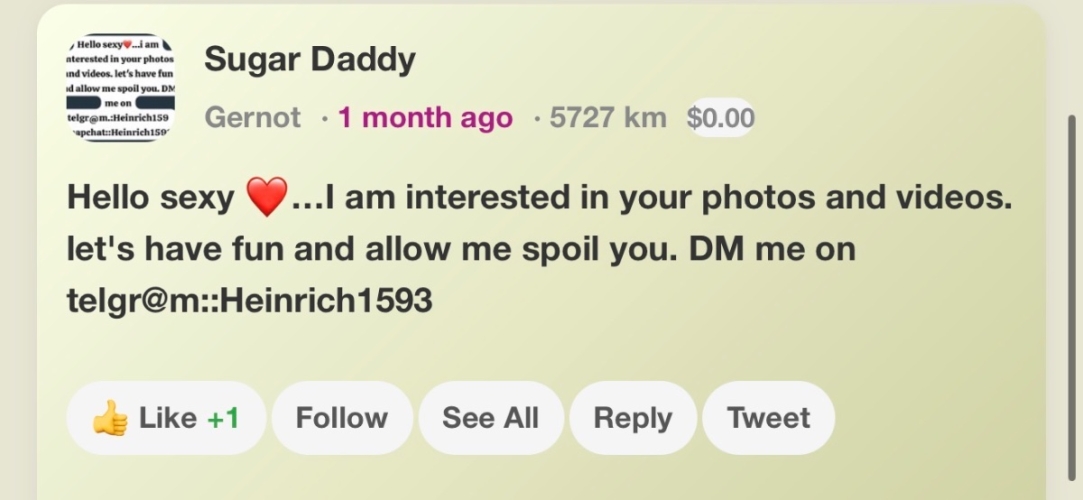The image size is (1083, 500).
Task: Click the 5727 km distance label
Action: 607,118
